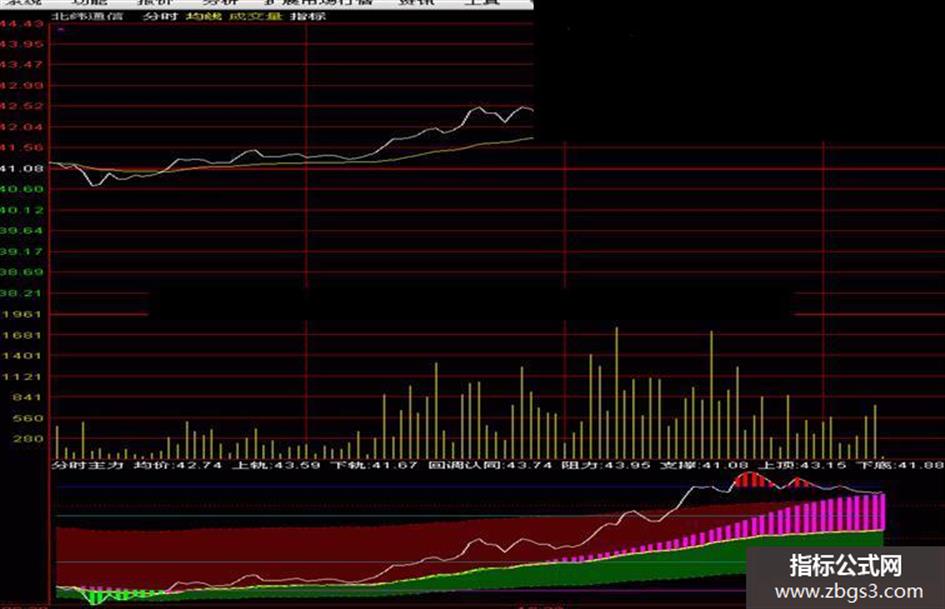
Task: Click the 分时主力 indicator name
Action: 88,465
